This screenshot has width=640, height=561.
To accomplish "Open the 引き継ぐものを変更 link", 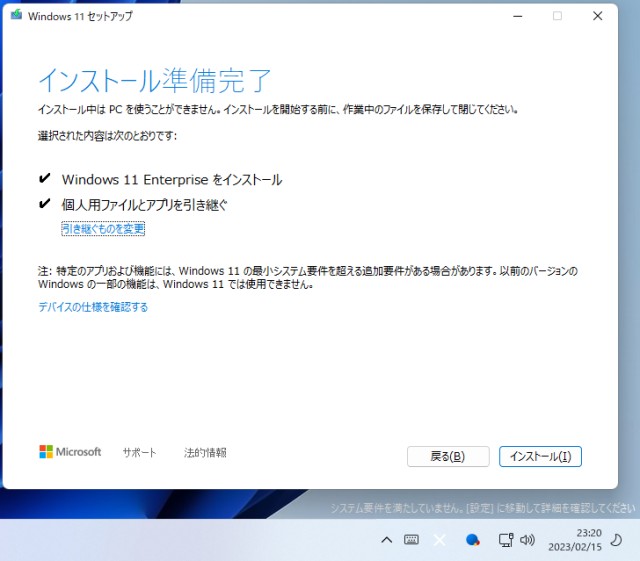I will pos(103,229).
